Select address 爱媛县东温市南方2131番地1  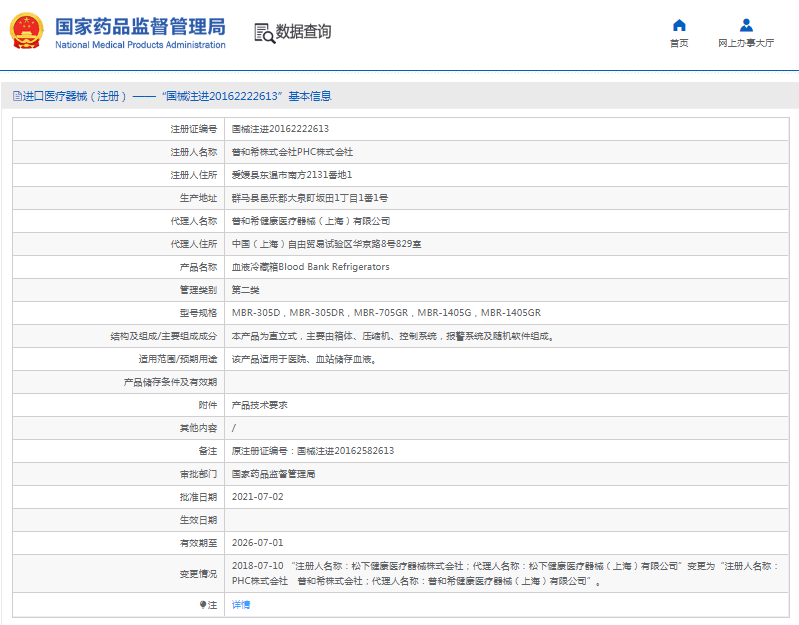292,175
